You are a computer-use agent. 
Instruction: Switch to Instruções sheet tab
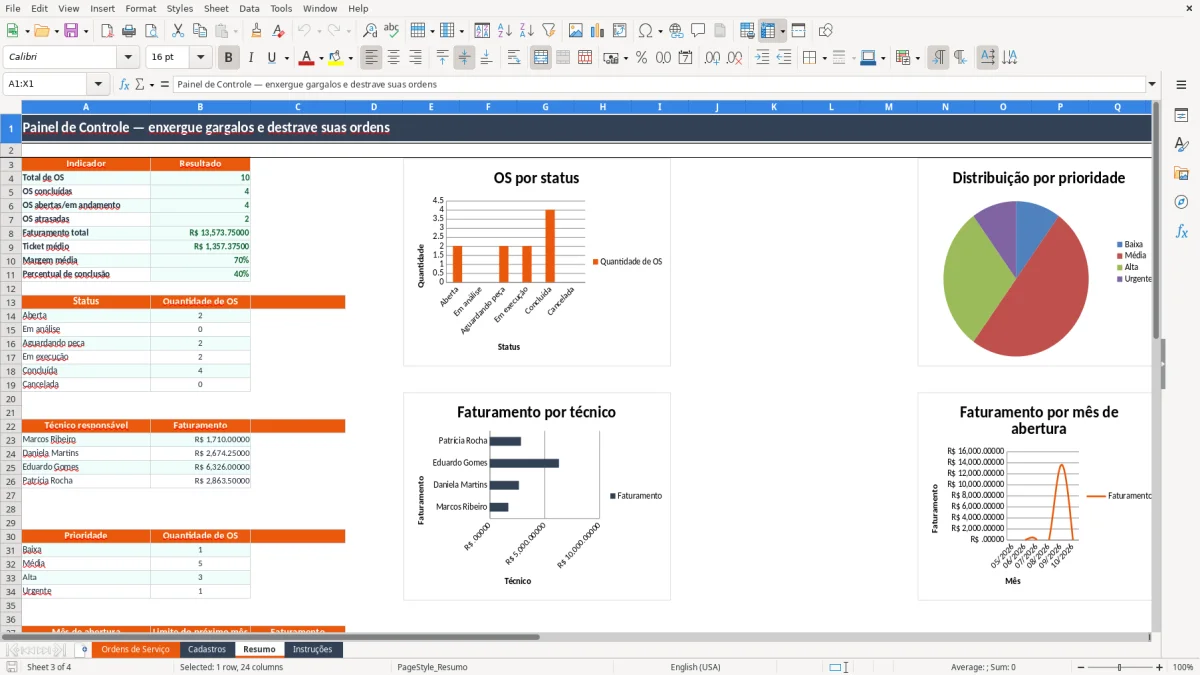click(x=313, y=649)
